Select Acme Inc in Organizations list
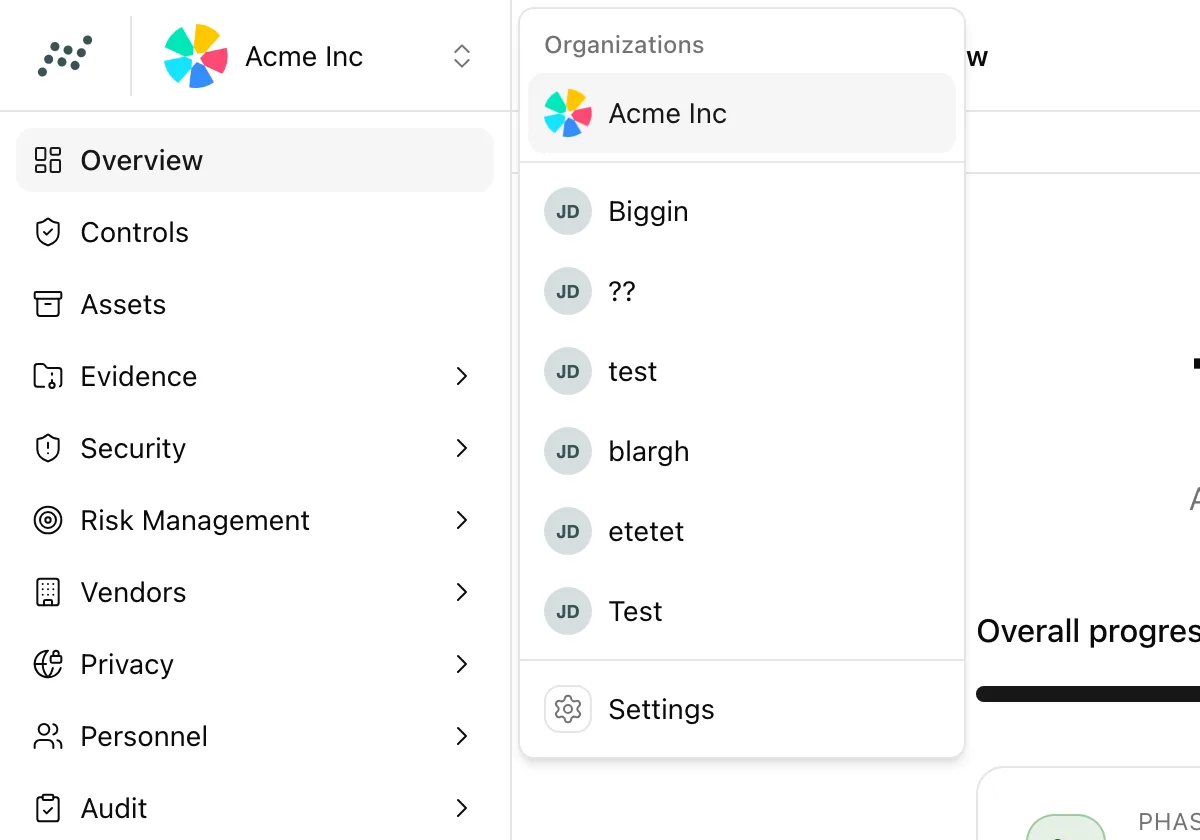 742,113
